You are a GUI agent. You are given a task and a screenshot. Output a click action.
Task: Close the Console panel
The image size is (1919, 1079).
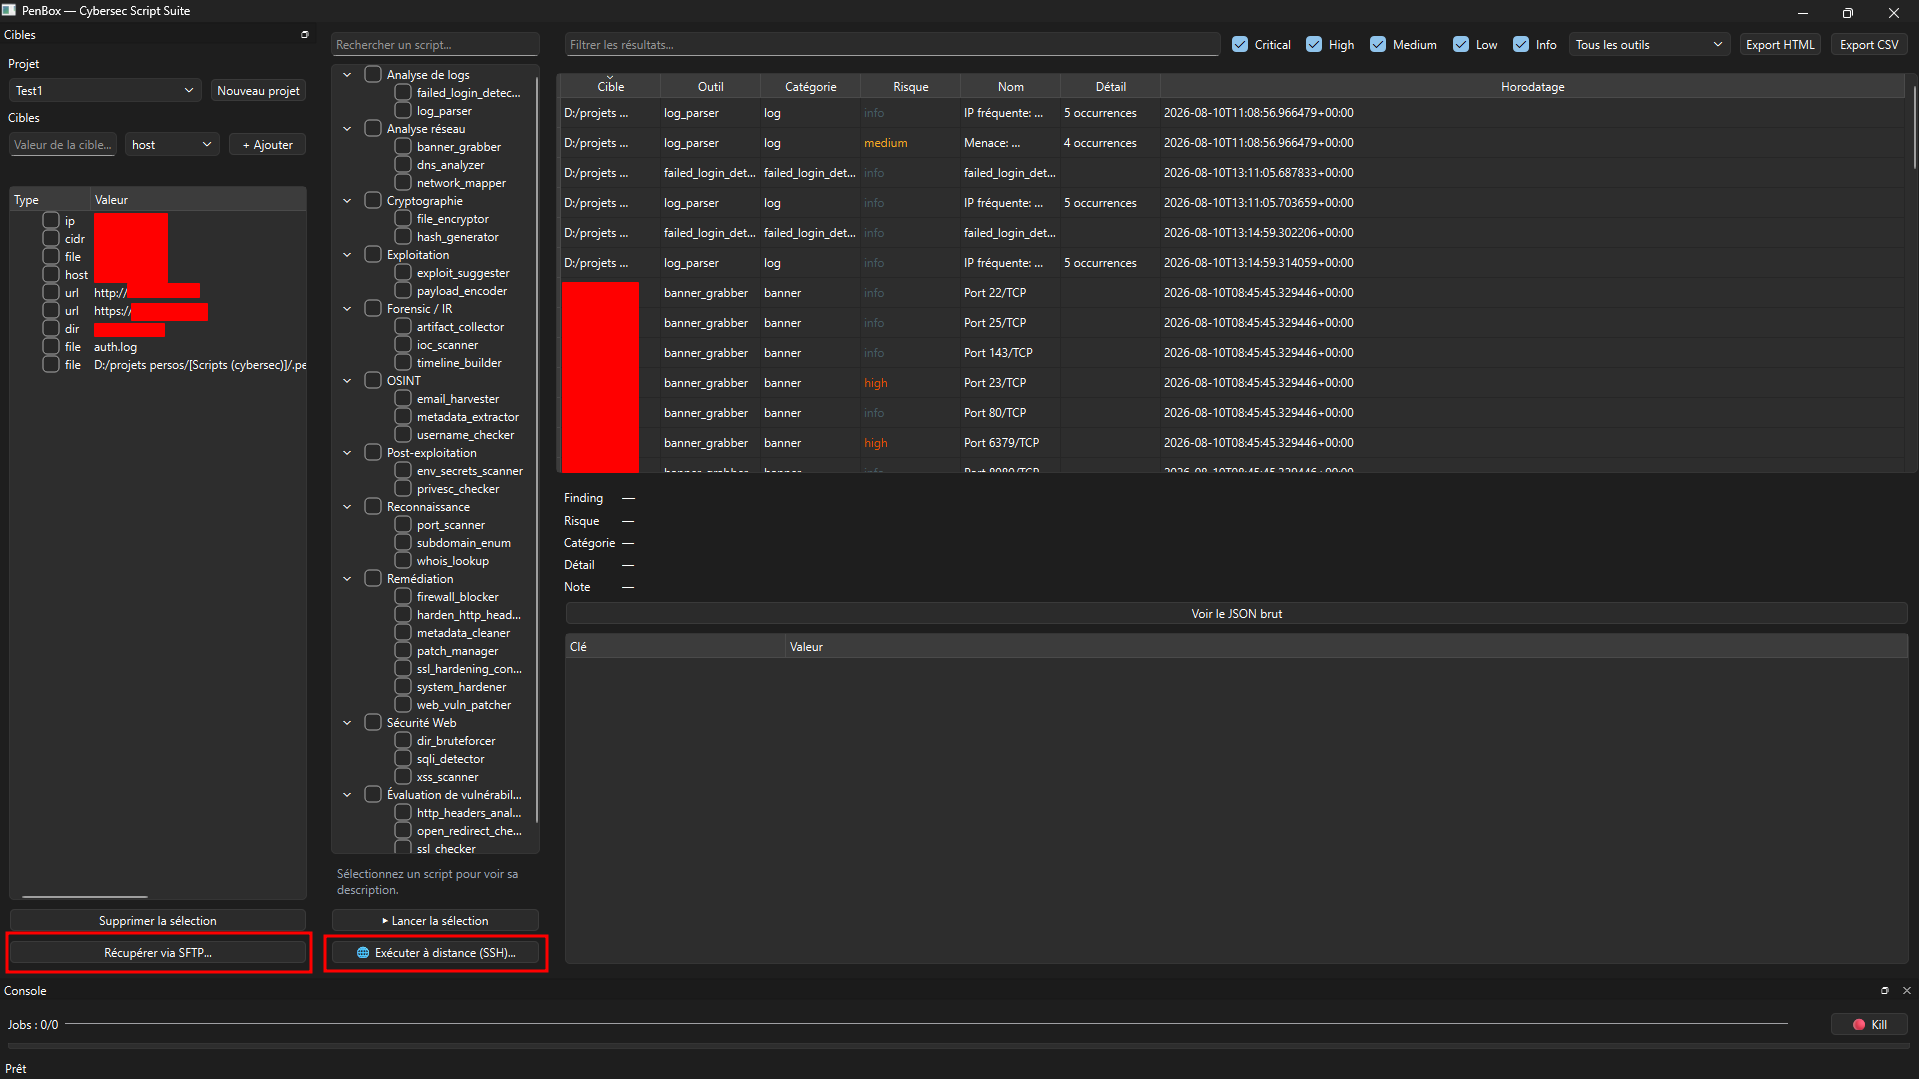coord(1906,991)
